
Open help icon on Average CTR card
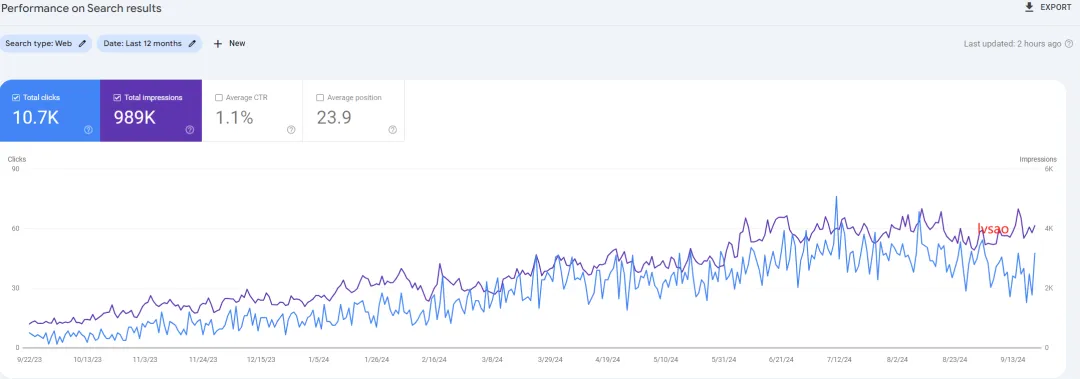pyautogui.click(x=291, y=130)
